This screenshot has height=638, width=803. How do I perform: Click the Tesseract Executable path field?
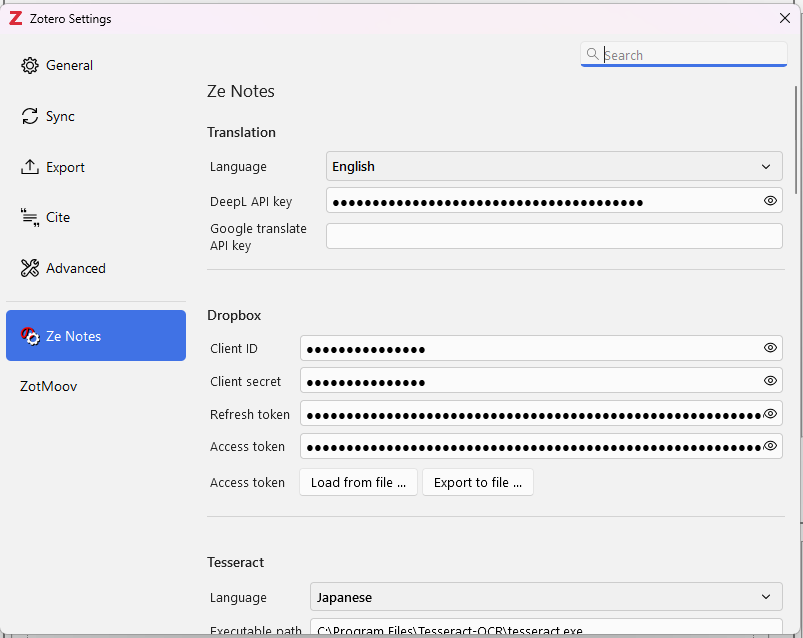click(x=546, y=628)
